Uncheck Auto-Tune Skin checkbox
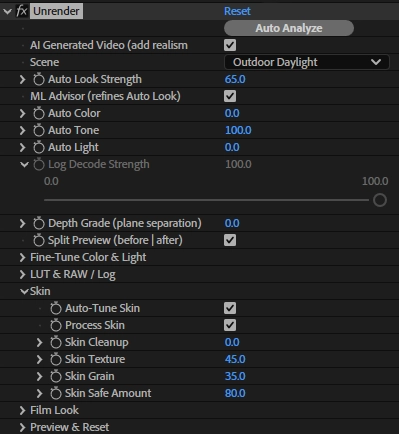Screen dimensions: 399x434 point(230,308)
